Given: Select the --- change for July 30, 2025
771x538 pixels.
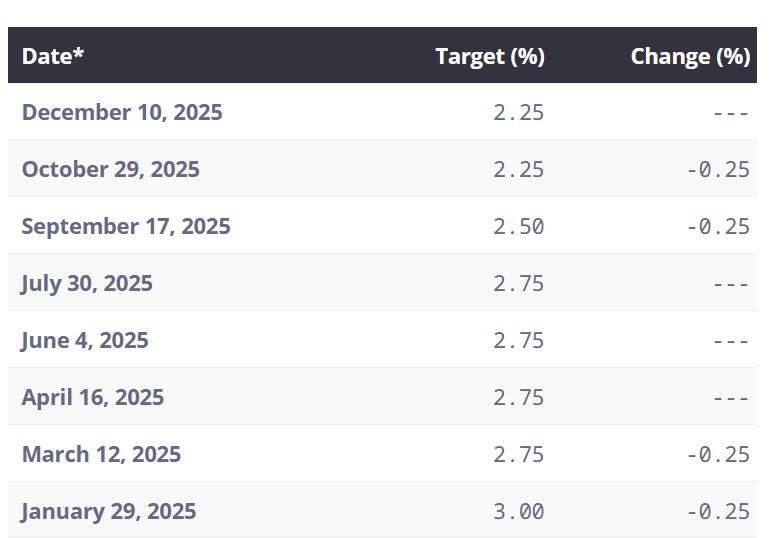Looking at the screenshot, I should coord(731,284).
